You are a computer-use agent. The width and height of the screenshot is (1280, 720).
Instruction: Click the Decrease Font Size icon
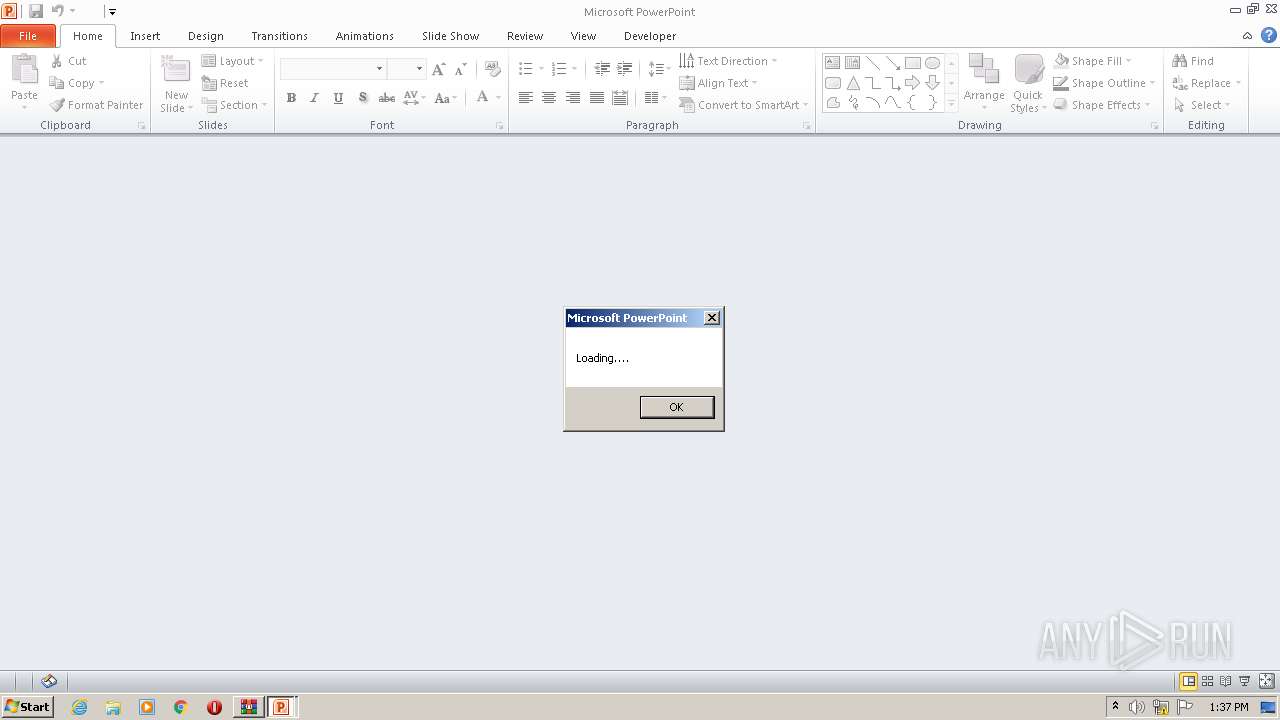(x=460, y=69)
